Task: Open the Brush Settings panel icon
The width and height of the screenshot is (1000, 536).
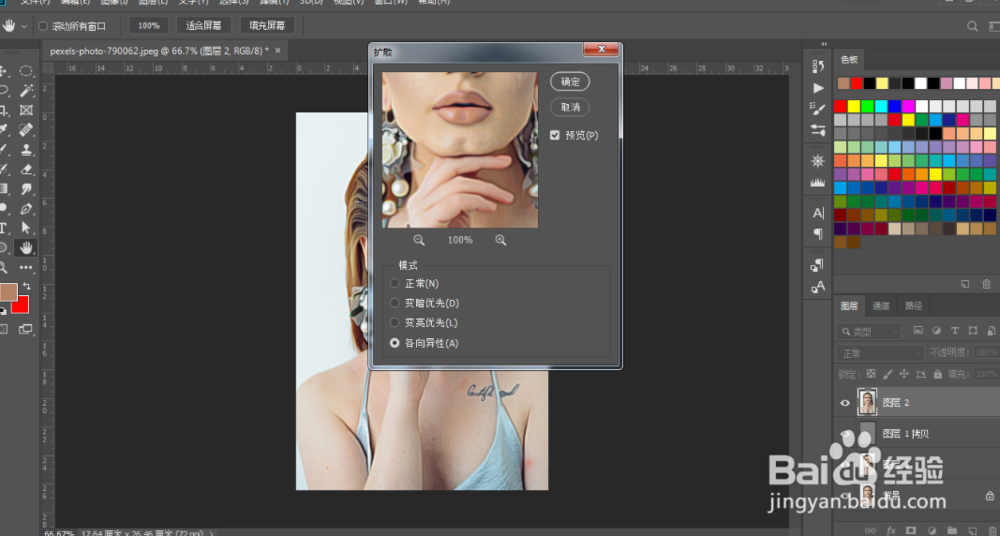Action: click(x=818, y=108)
